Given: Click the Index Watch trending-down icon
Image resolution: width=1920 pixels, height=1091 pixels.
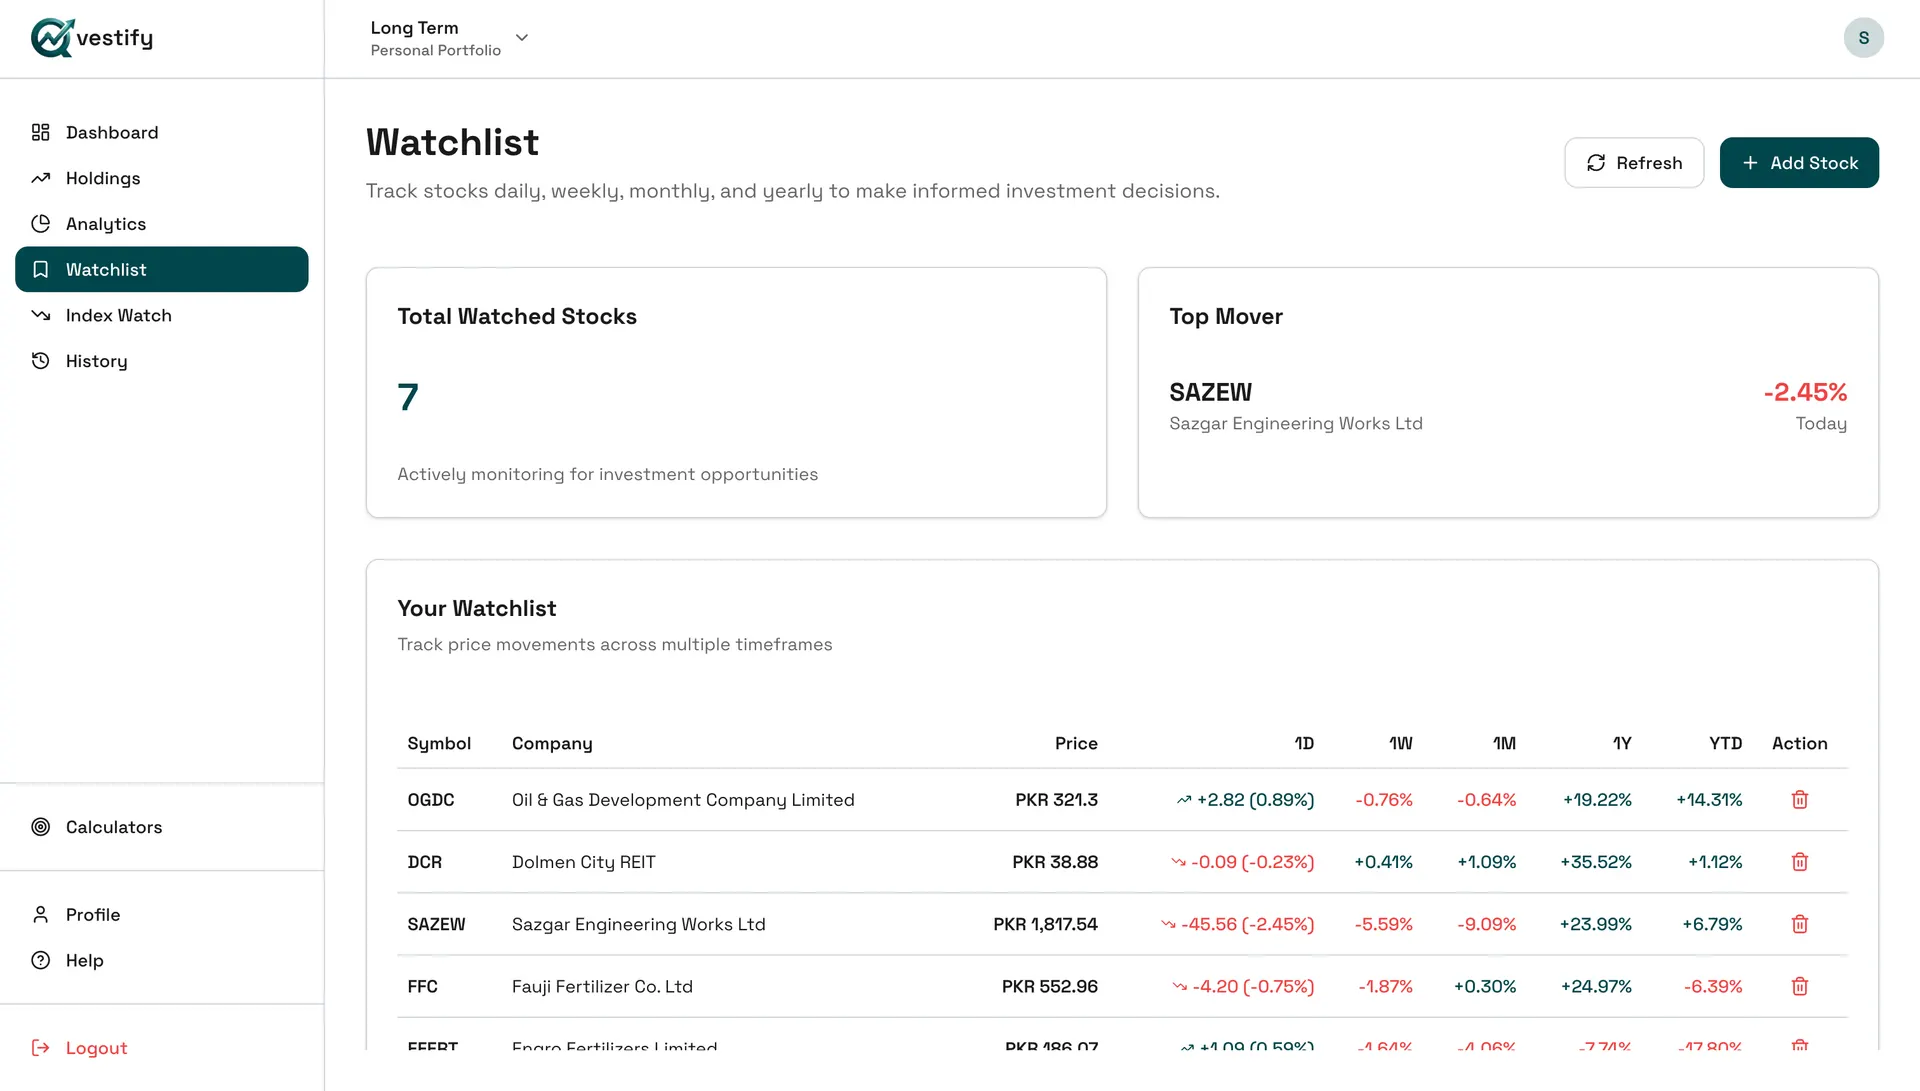Looking at the screenshot, I should [x=41, y=316].
